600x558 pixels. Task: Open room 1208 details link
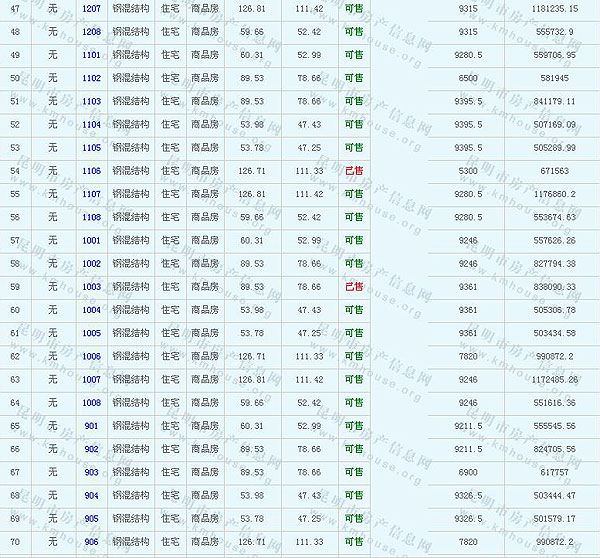click(x=91, y=31)
